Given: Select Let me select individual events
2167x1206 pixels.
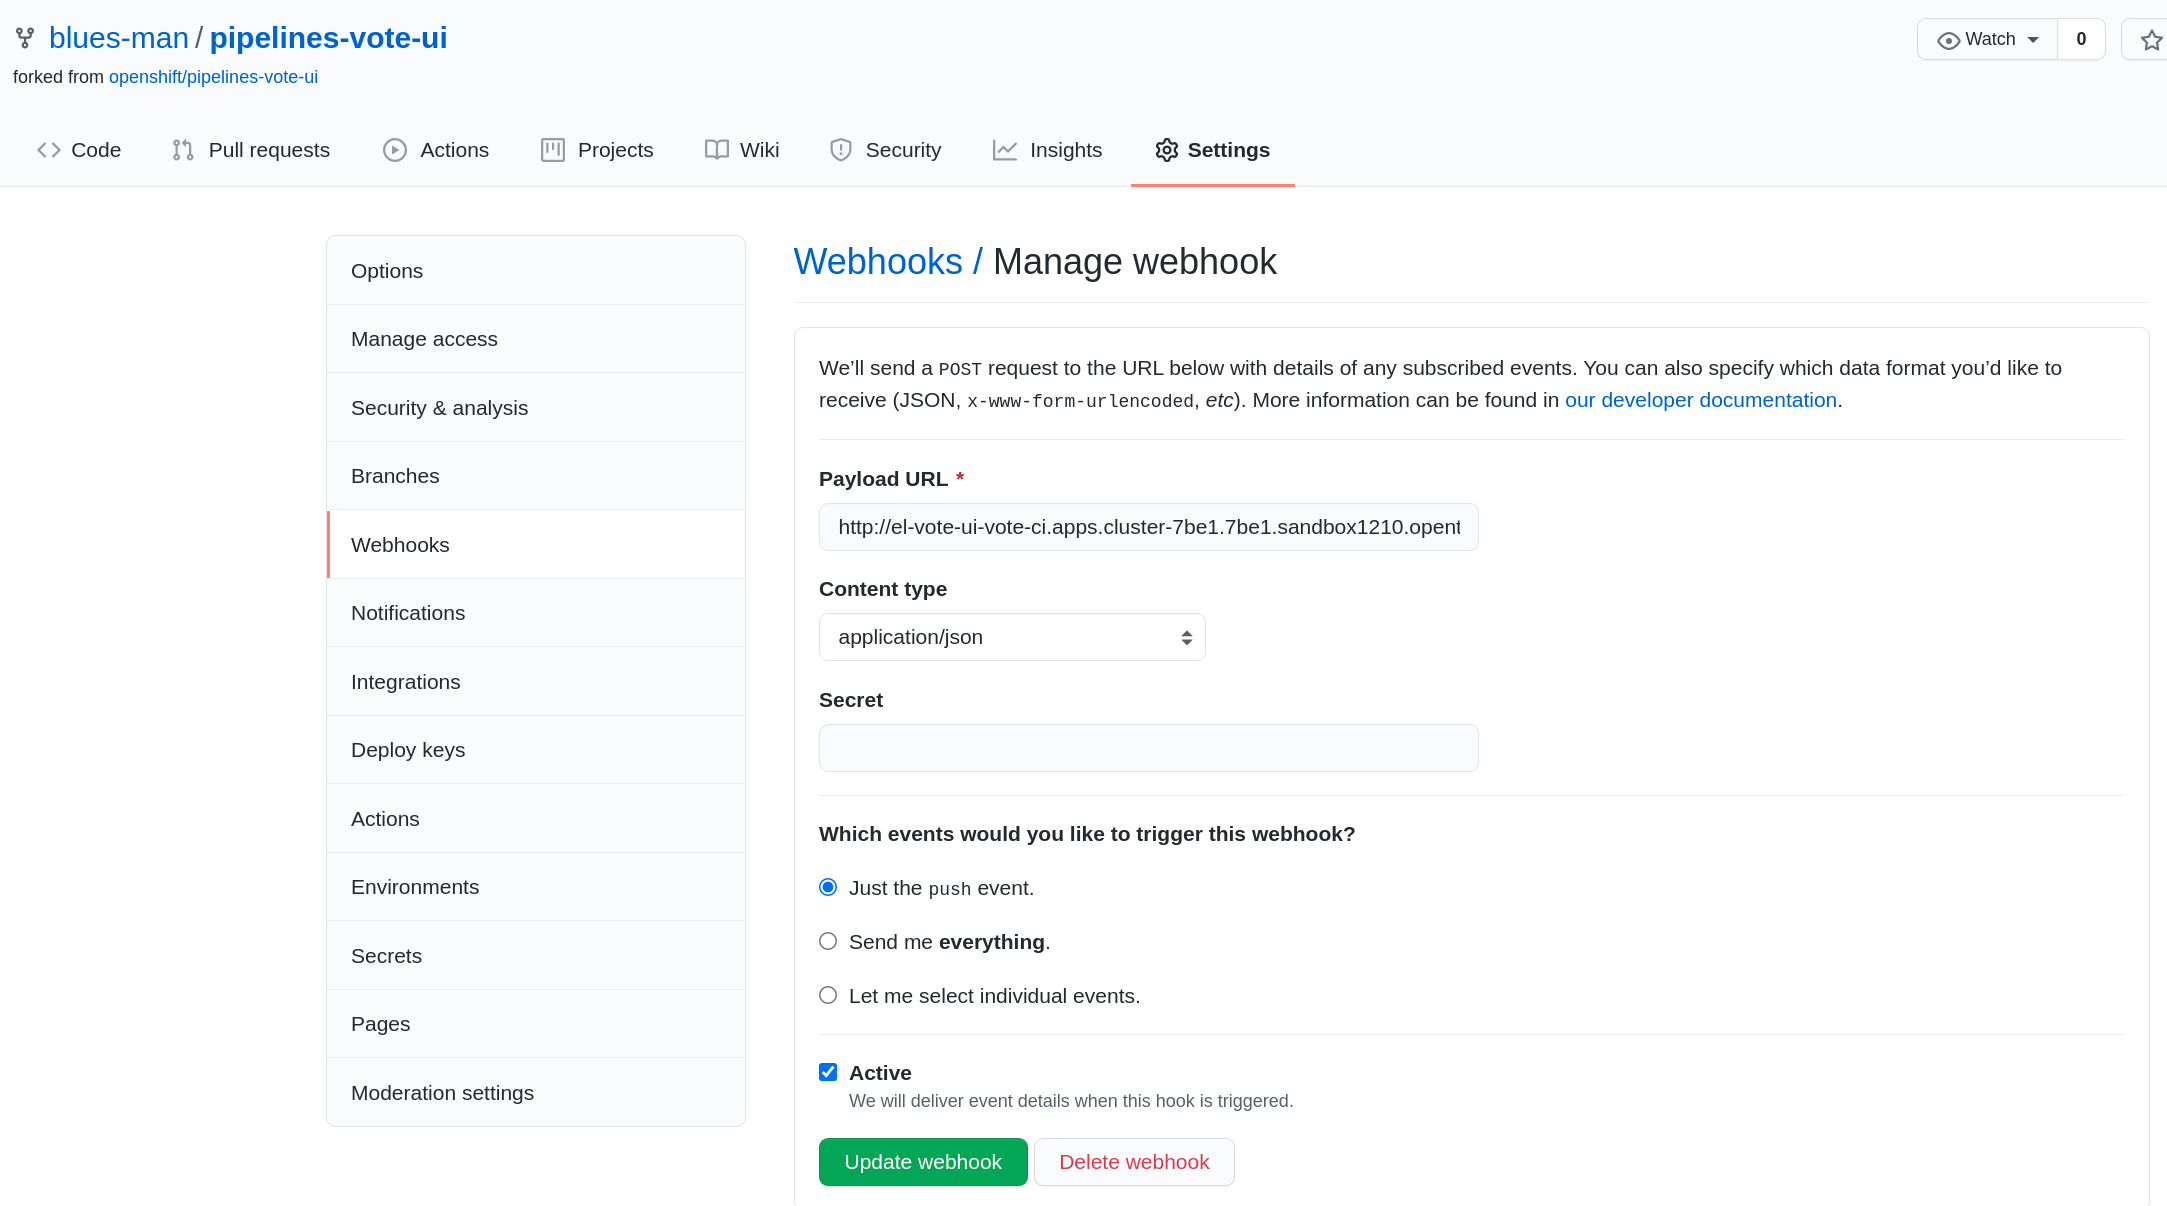Looking at the screenshot, I should 827,995.
